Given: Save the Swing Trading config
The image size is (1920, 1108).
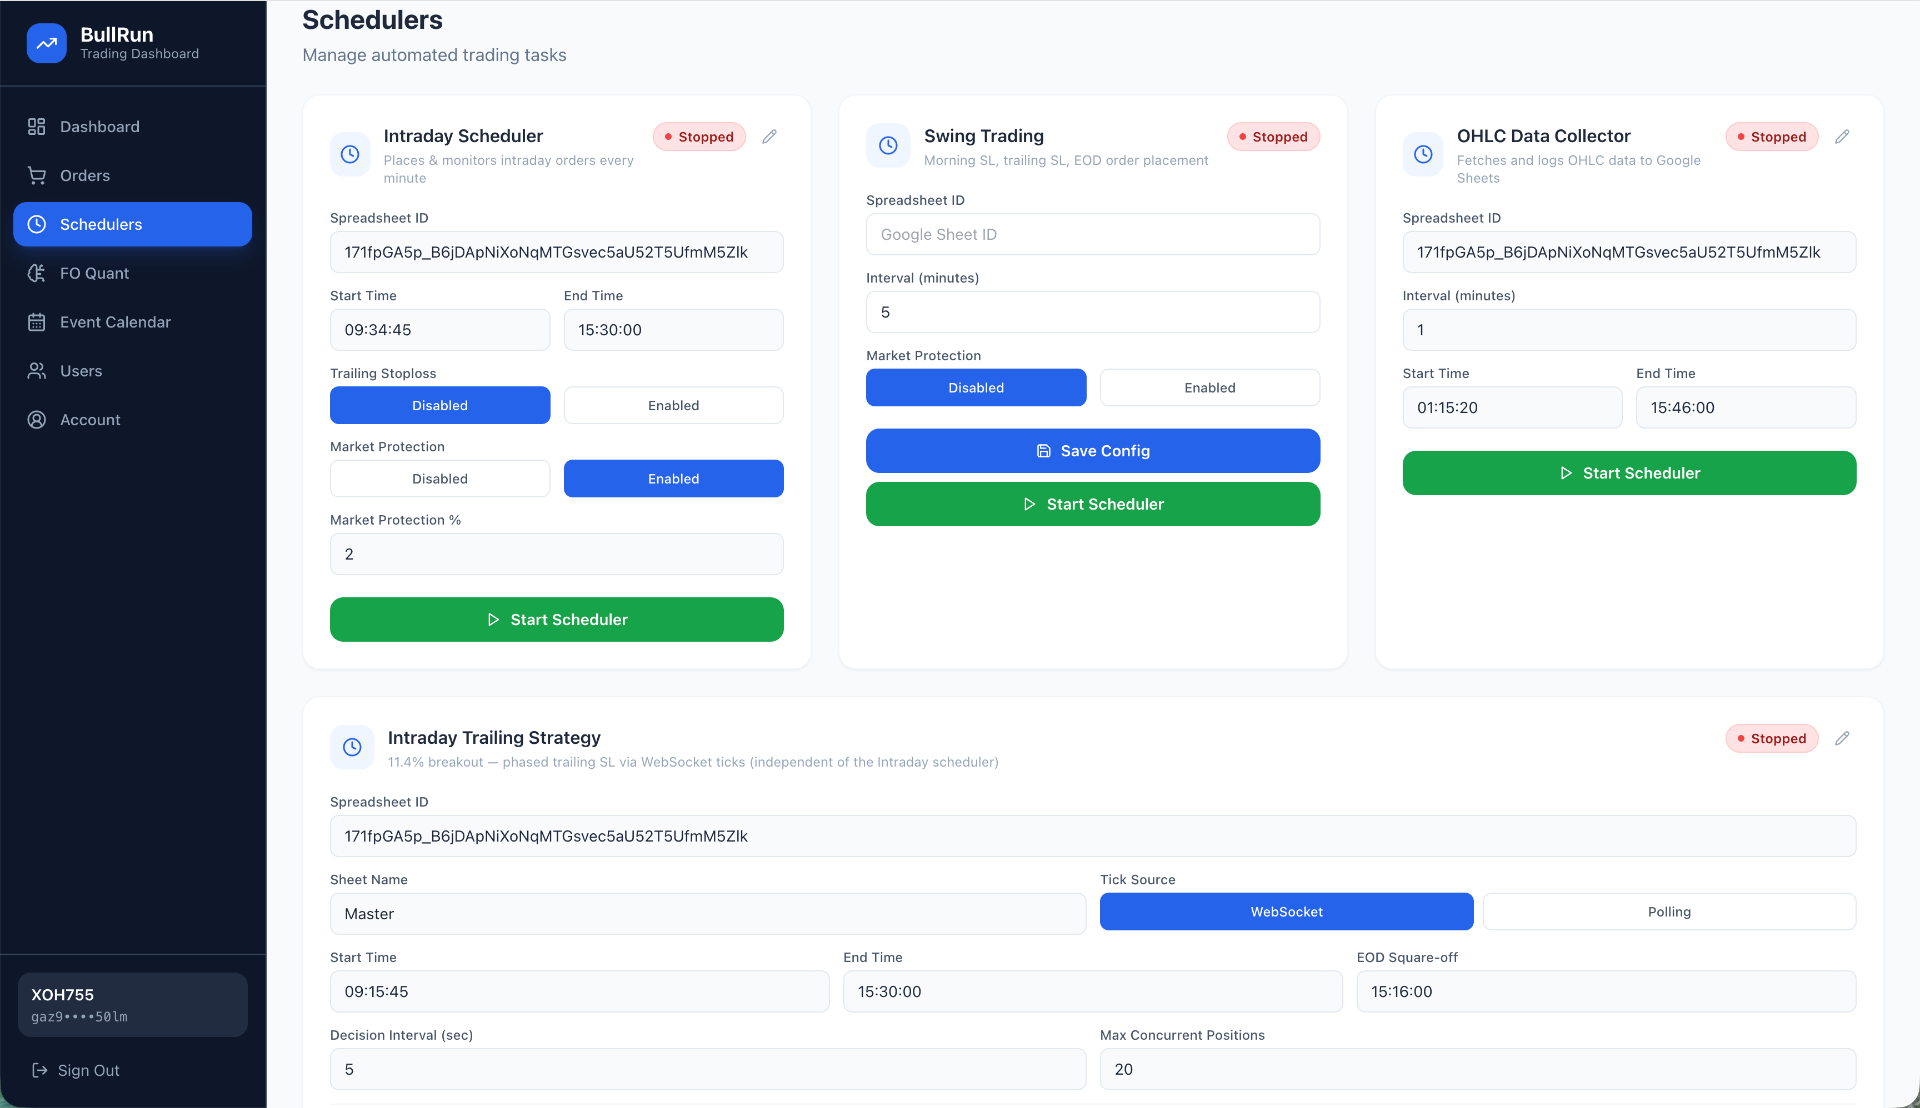Looking at the screenshot, I should 1093,451.
